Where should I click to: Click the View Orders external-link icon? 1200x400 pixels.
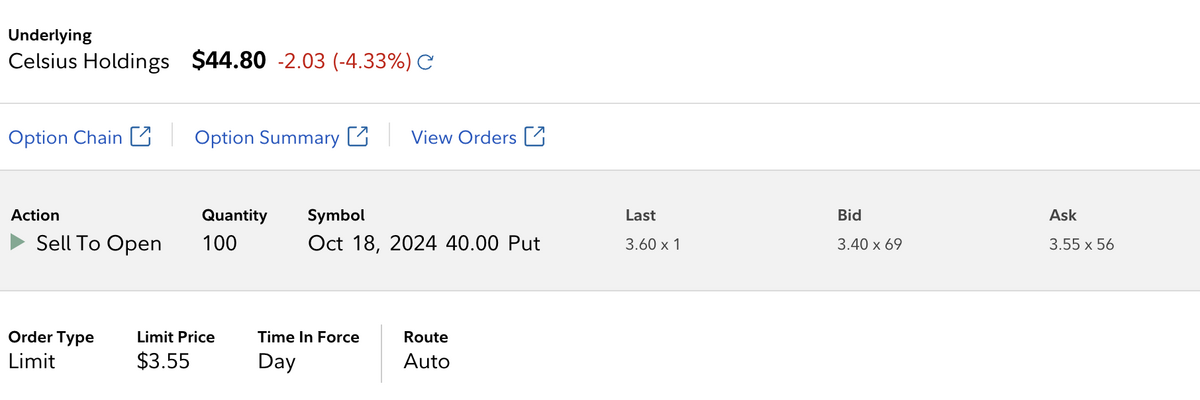pyautogui.click(x=535, y=137)
